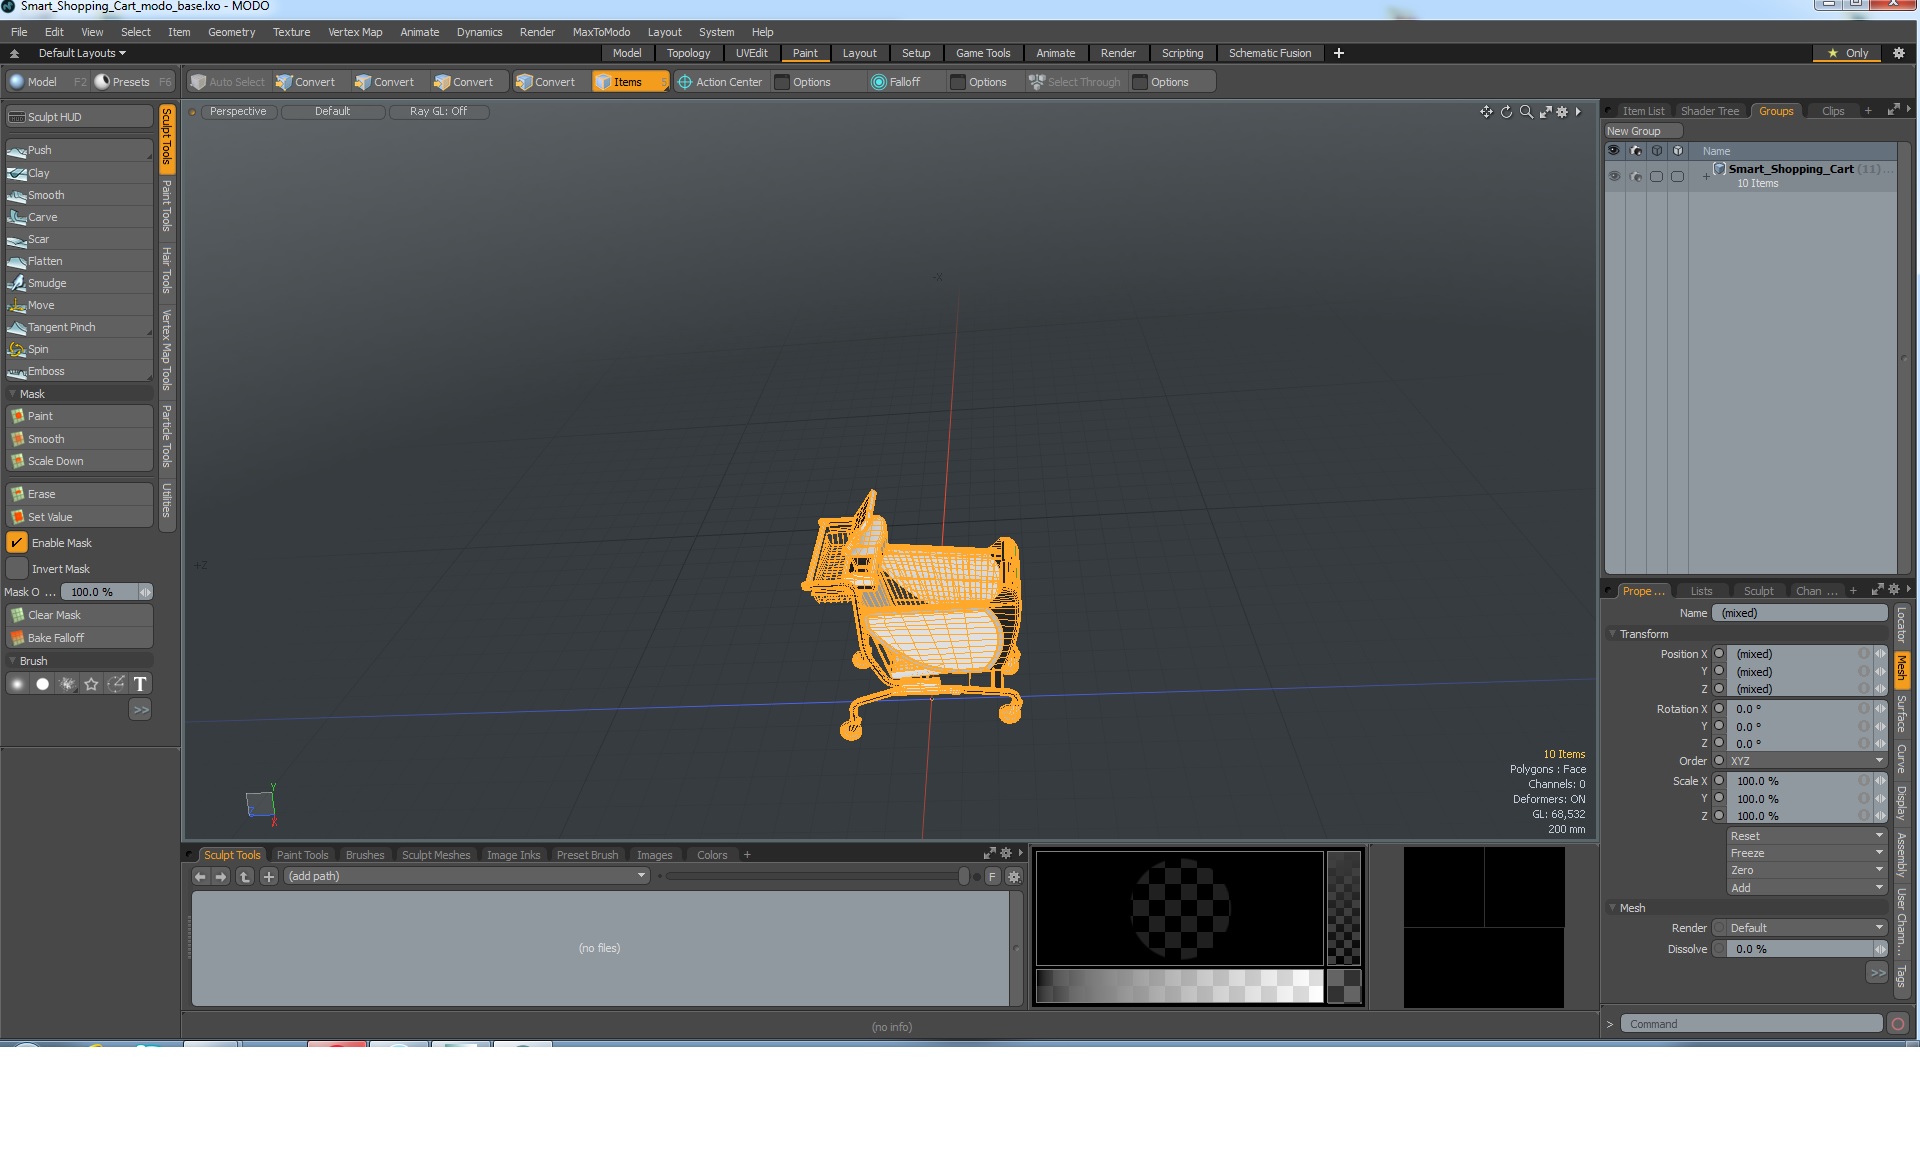1920x1158 pixels.
Task: Collapse the Brush section
Action: point(13,661)
